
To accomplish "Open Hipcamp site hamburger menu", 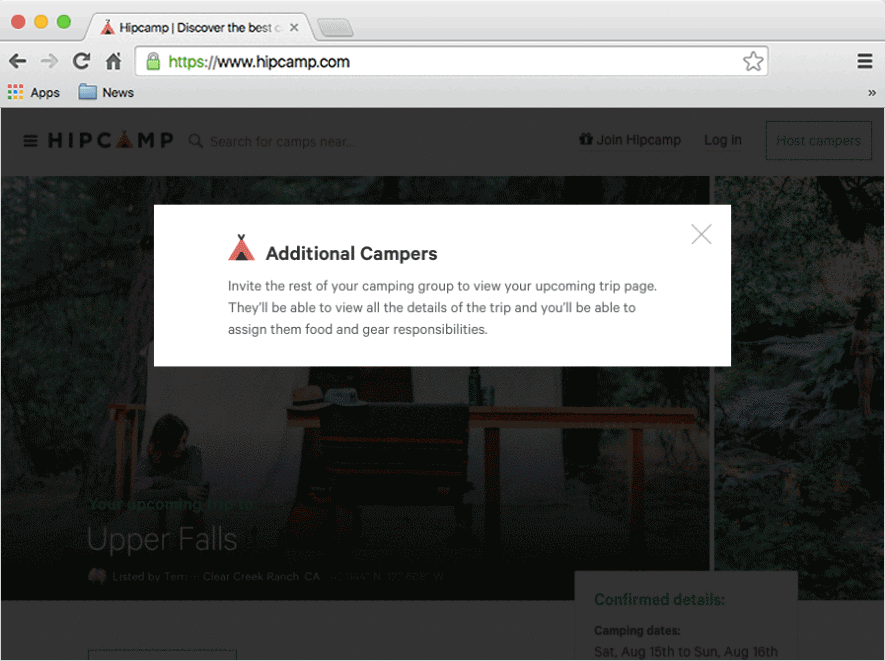I will [30, 141].
